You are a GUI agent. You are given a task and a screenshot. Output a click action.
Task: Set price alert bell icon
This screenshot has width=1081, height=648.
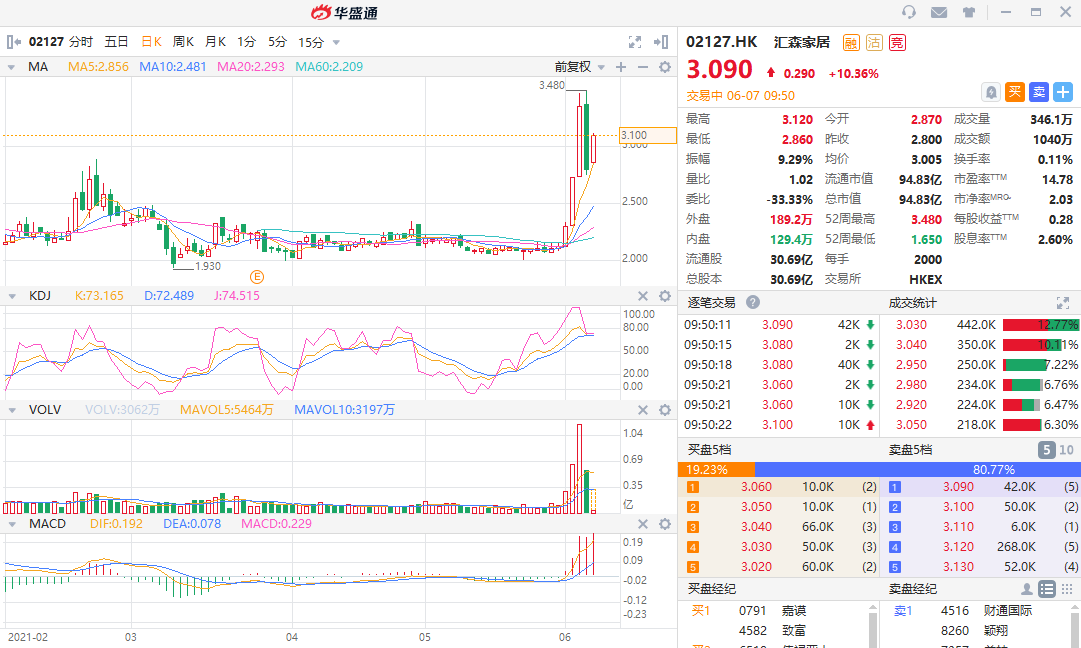991,92
